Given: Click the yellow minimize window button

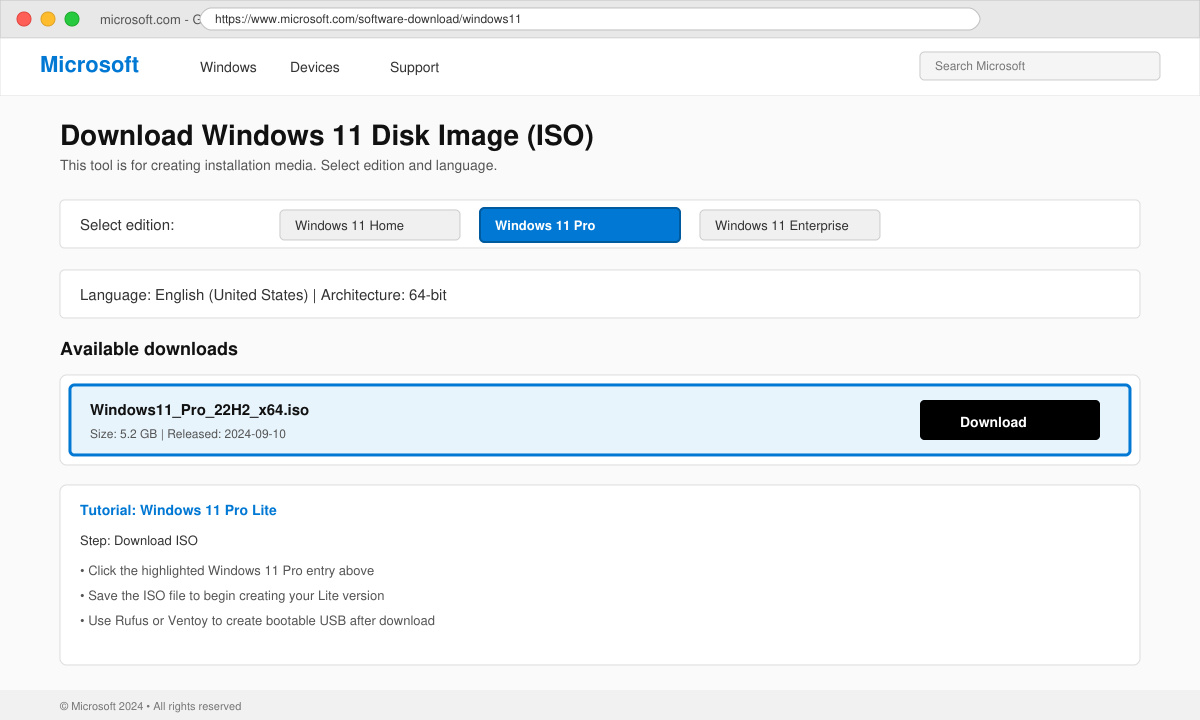Looking at the screenshot, I should (x=48, y=19).
